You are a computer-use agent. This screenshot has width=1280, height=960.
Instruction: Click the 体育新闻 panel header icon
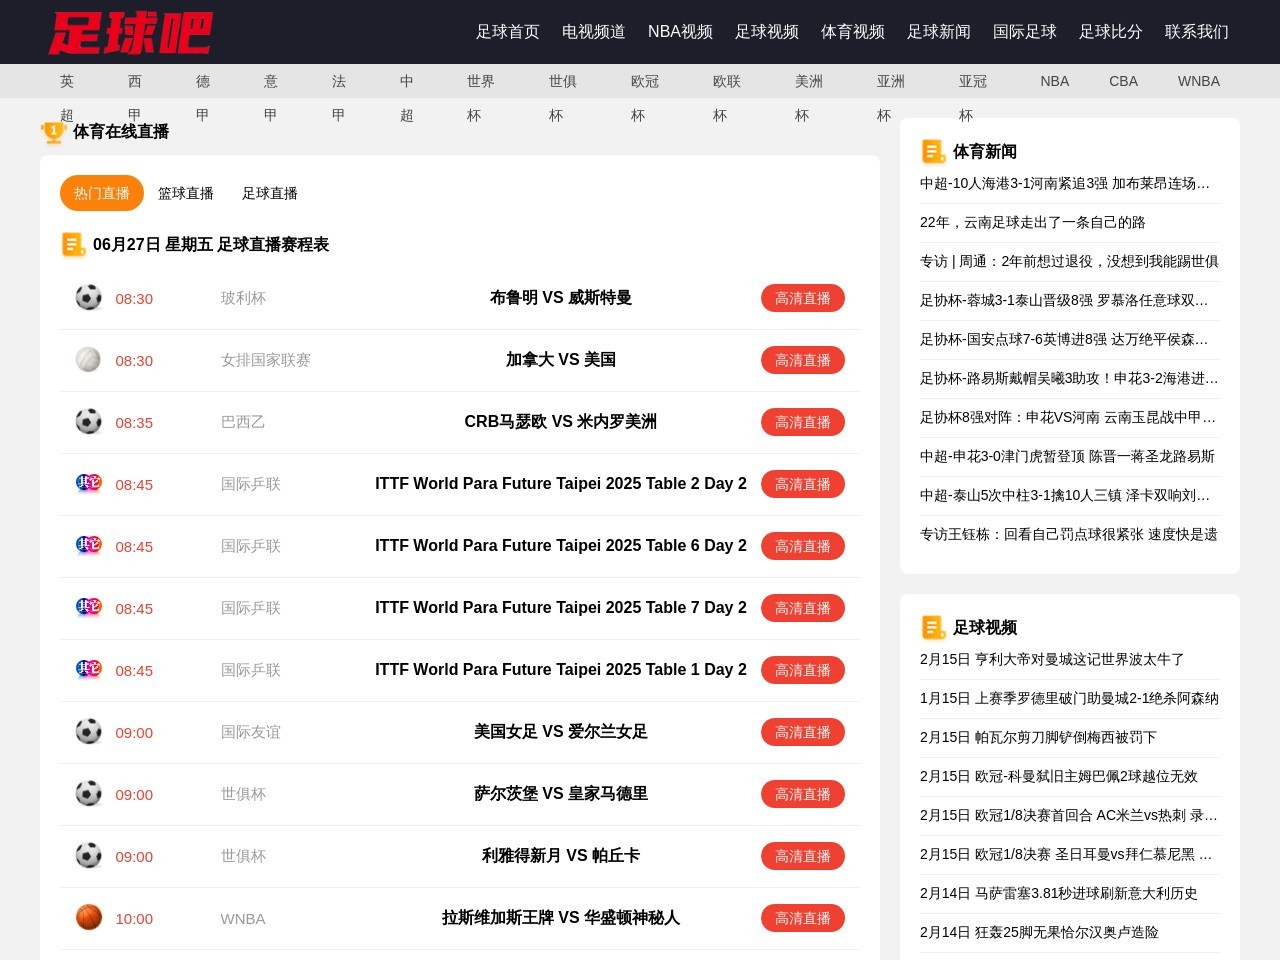click(932, 151)
